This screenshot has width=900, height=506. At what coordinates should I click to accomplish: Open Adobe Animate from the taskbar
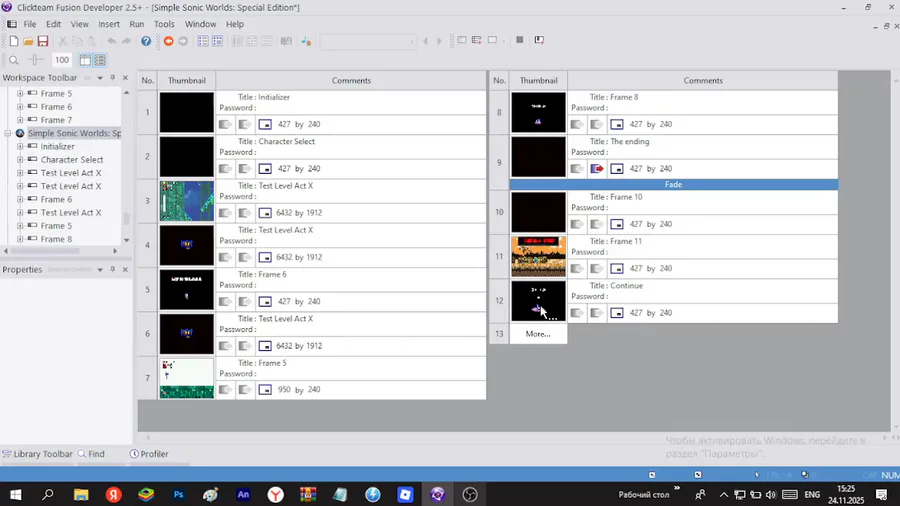click(x=243, y=494)
